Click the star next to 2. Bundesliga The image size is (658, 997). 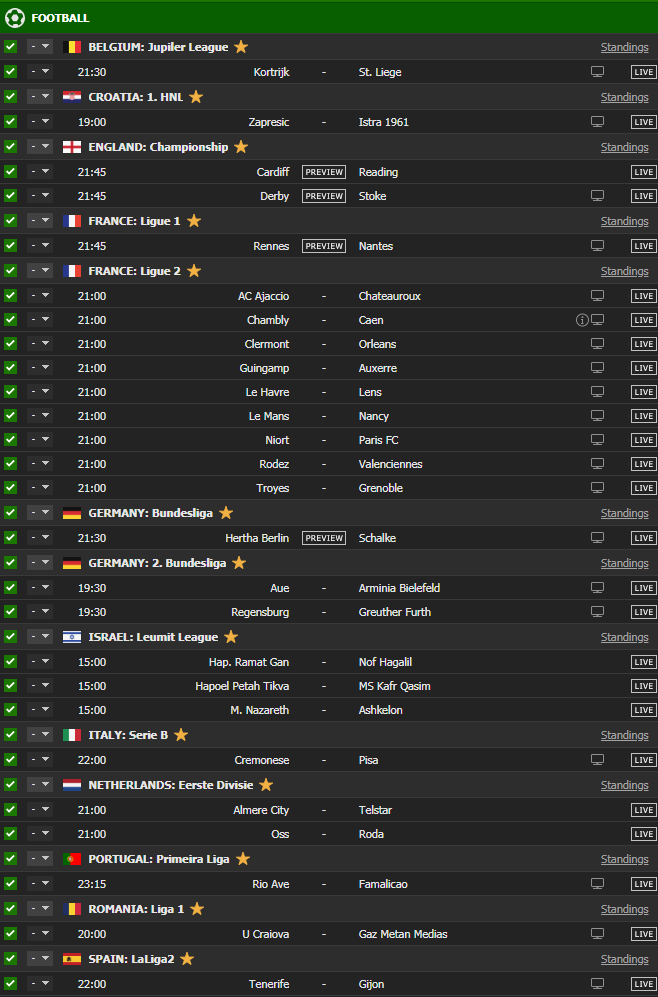pos(238,563)
